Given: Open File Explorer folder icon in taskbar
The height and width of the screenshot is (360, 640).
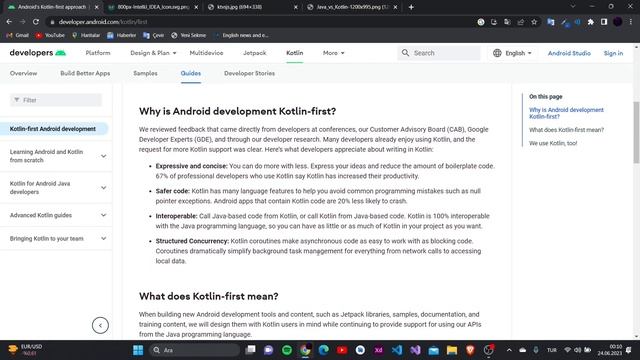Looking at the screenshot, I should pyautogui.click(x=452, y=350).
